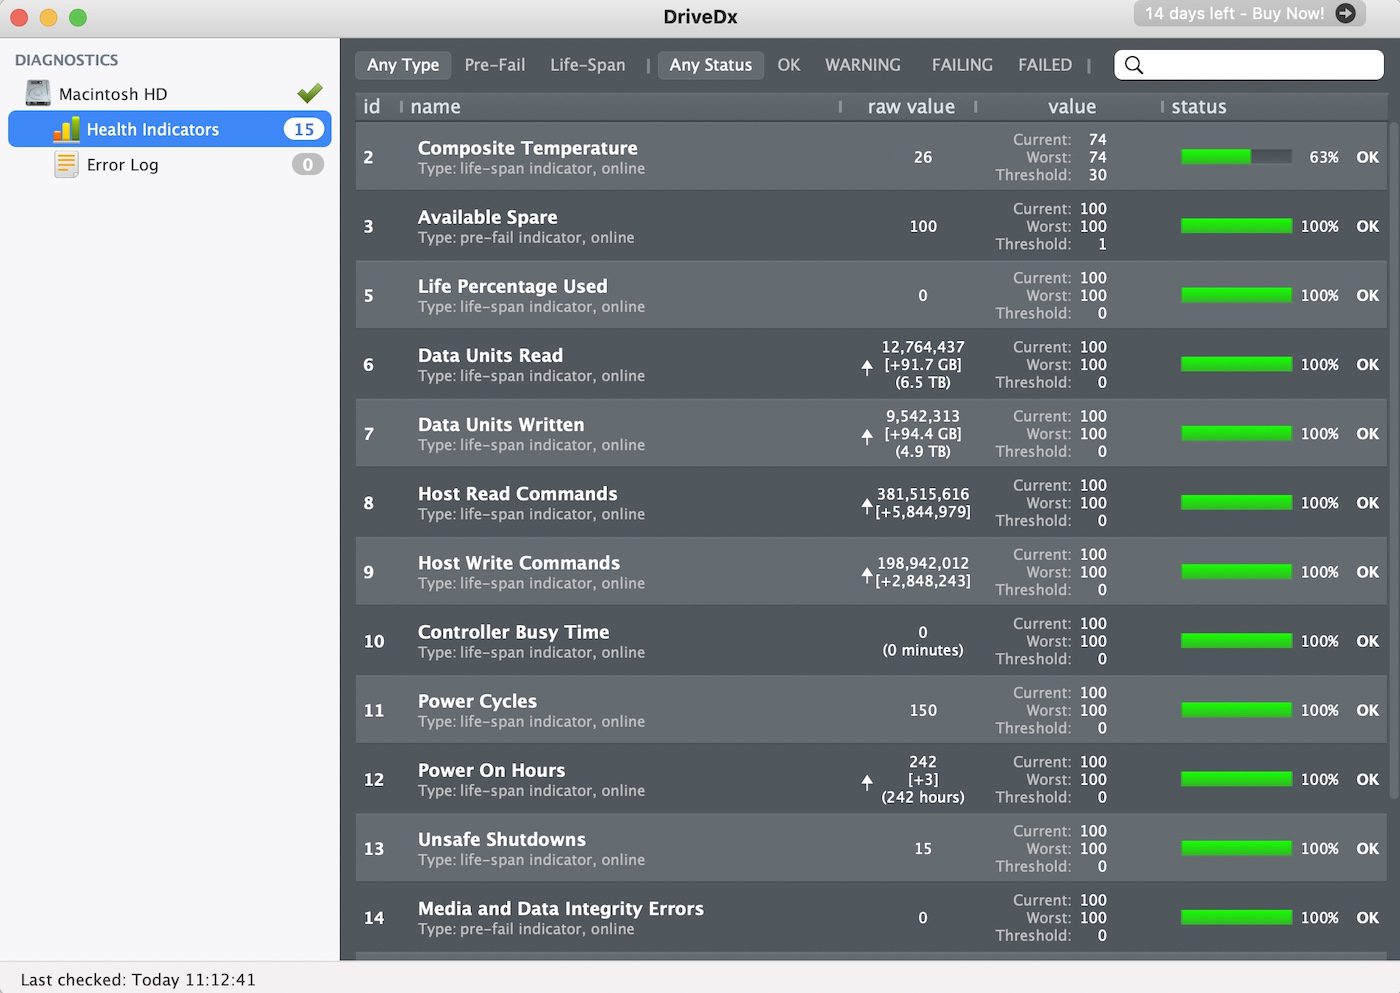Image resolution: width=1400 pixels, height=993 pixels.
Task: Click the Macintosh HD drive icon
Action: click(x=38, y=93)
